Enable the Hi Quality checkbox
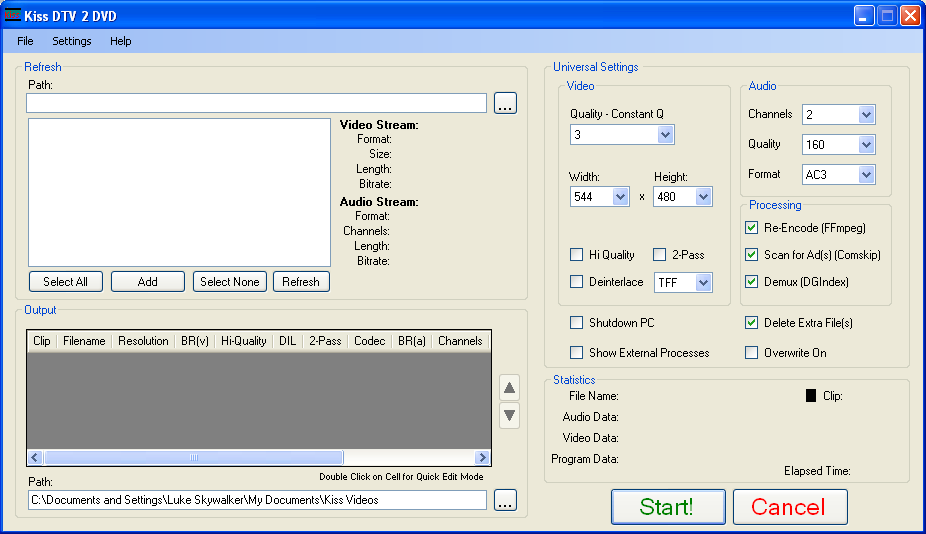This screenshot has height=534, width=926. 577,255
